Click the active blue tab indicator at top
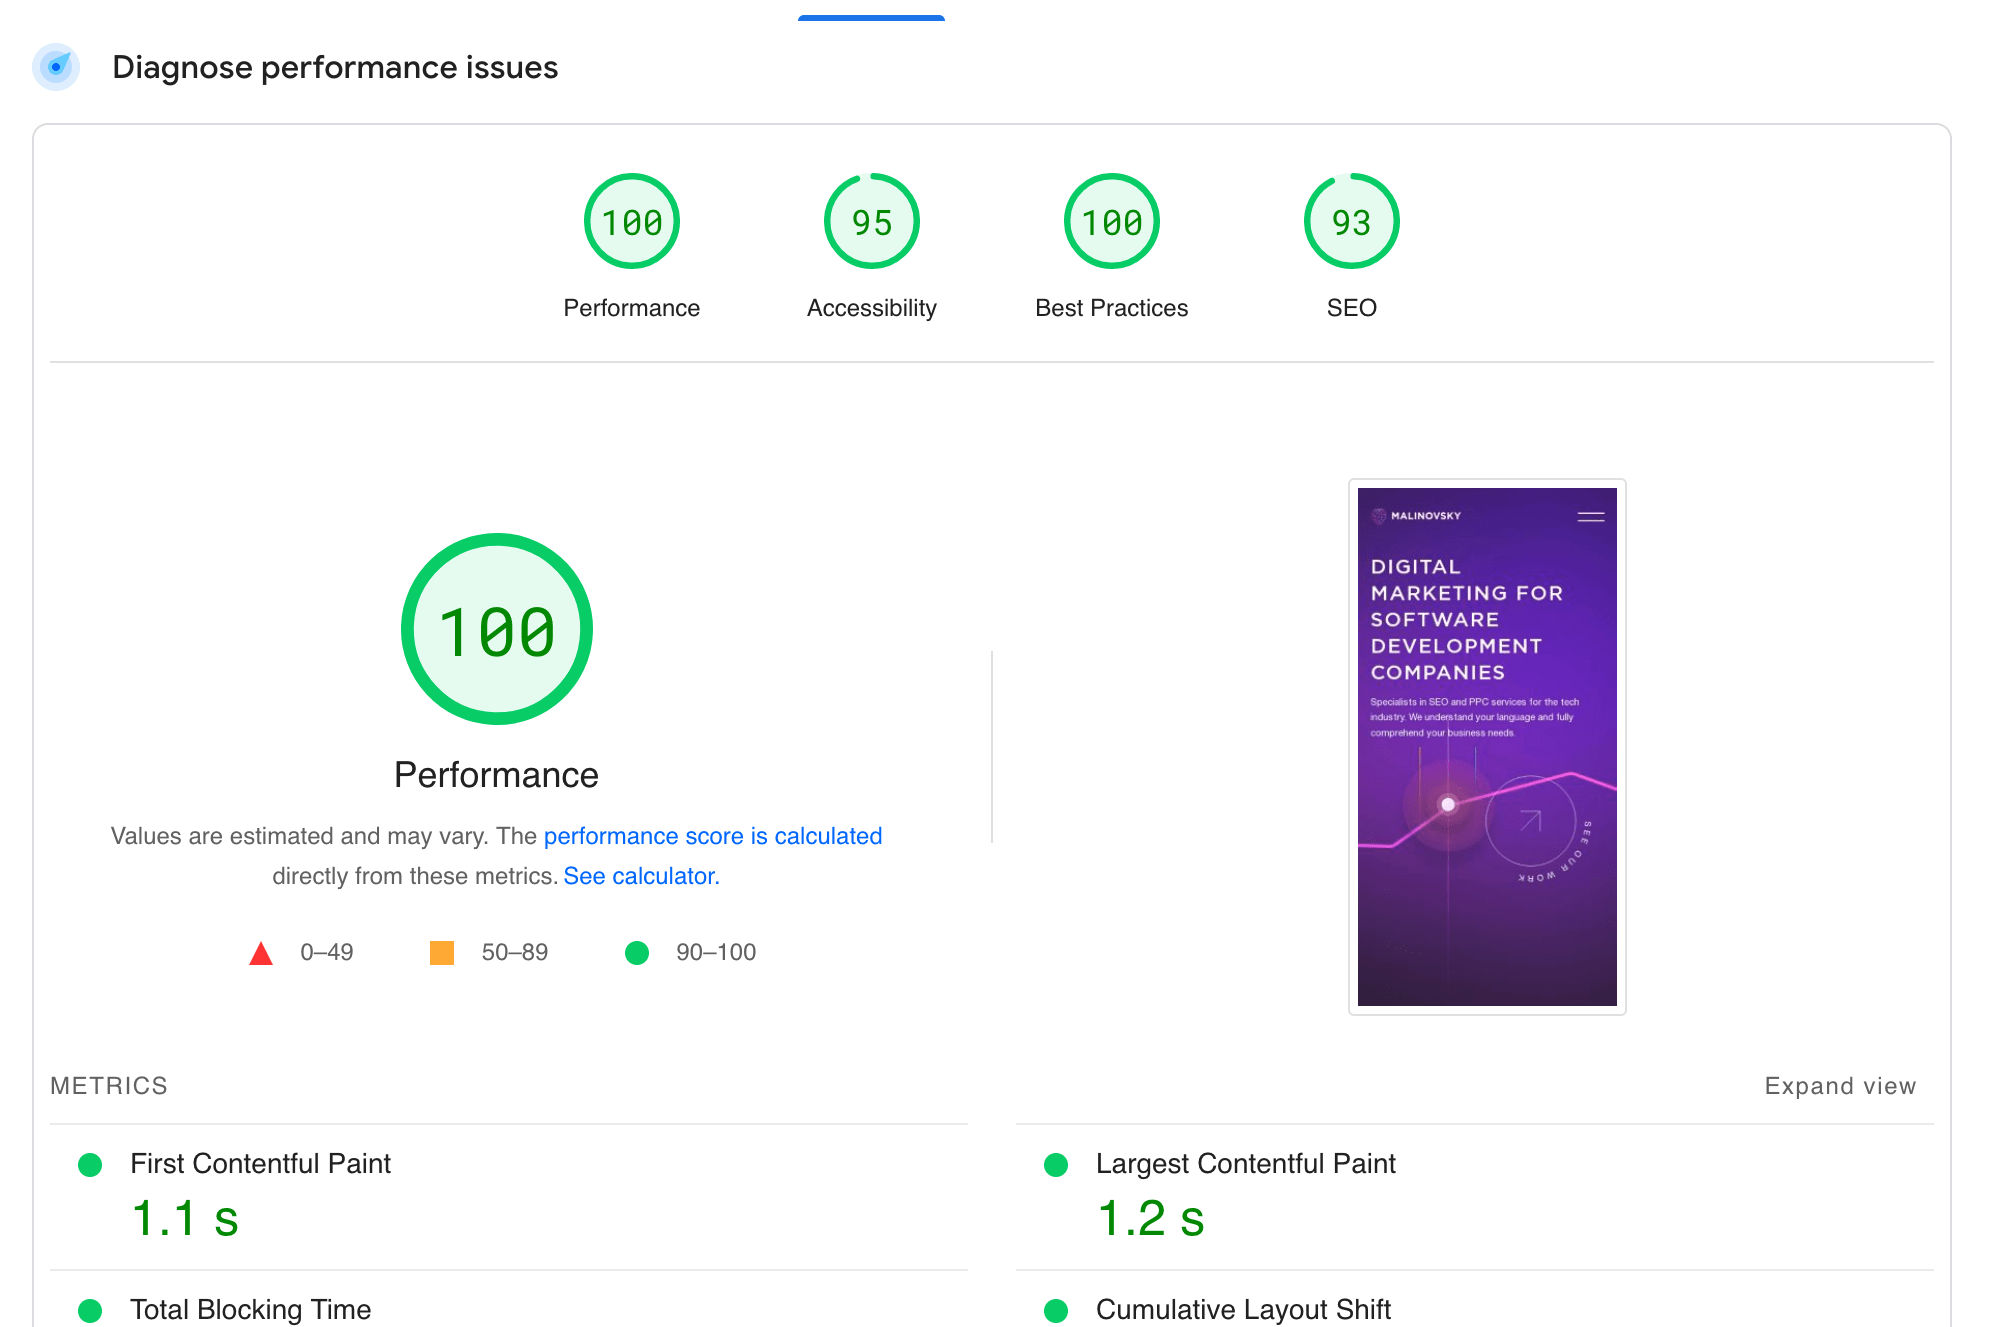The image size is (1991, 1327). tap(871, 17)
